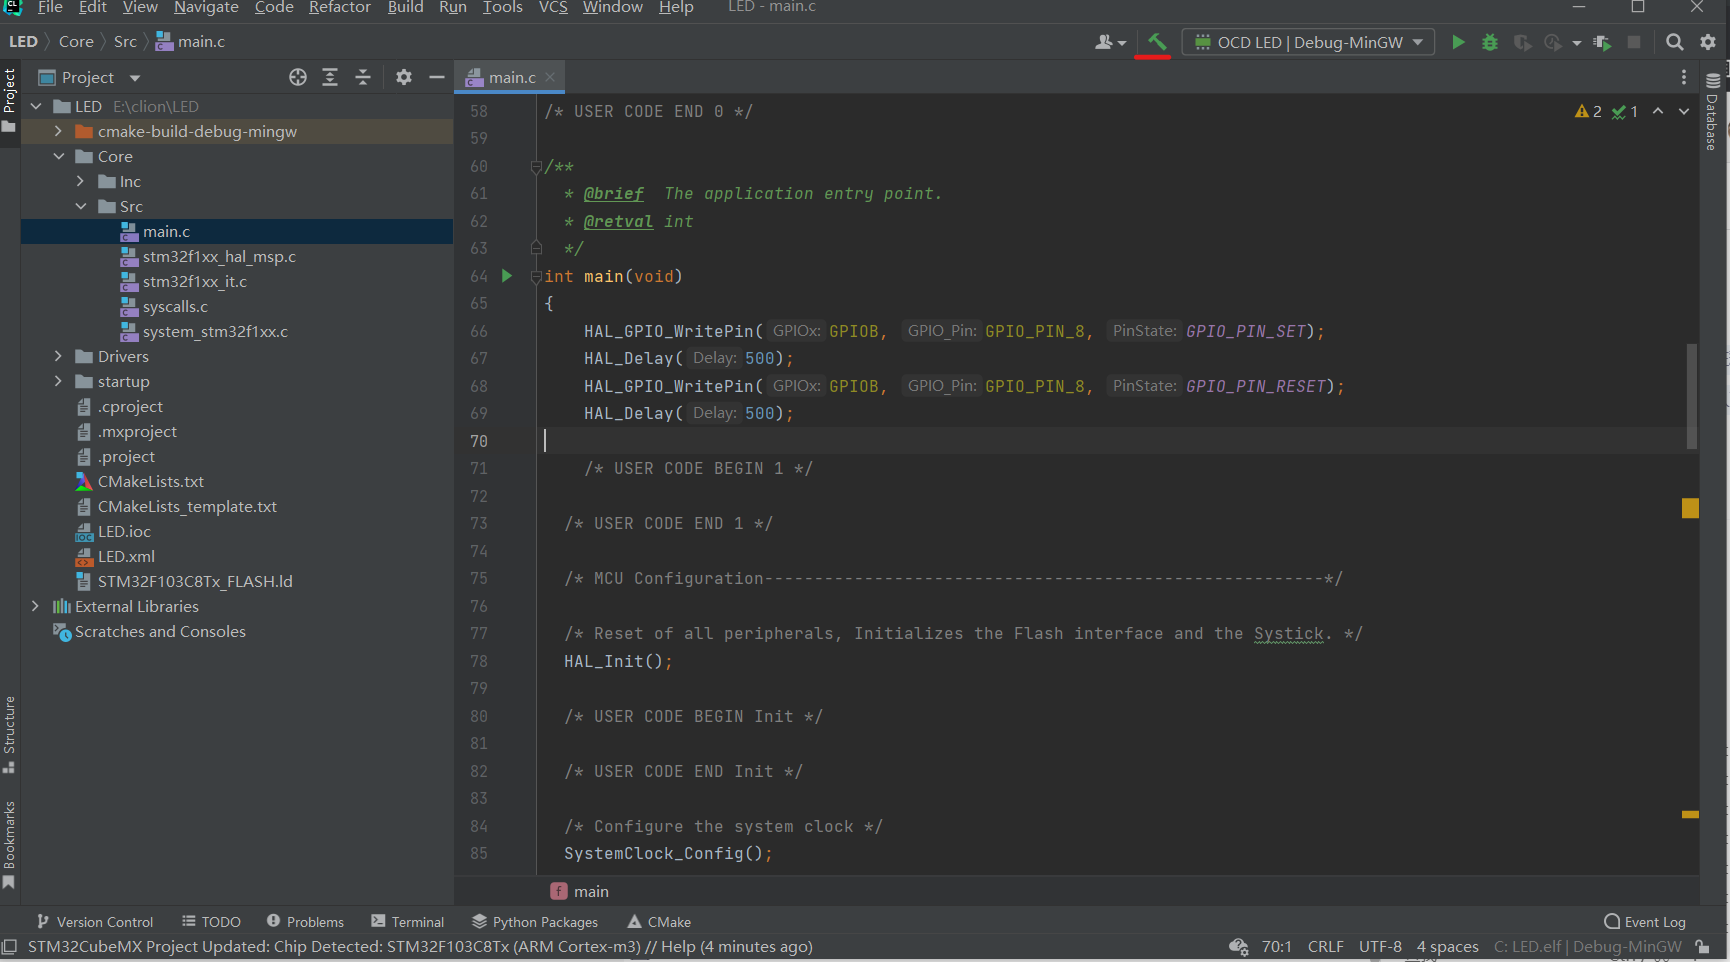Click the editor vertical scrollbar thumb

click(1691, 397)
